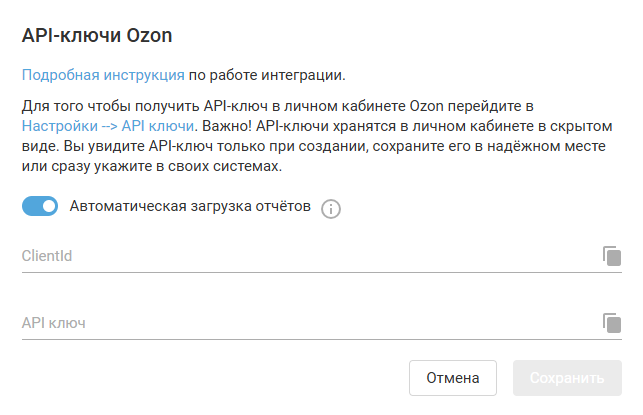The image size is (643, 415).
Task: Follow the Настройки --> API ключи link
Action: 109,127
